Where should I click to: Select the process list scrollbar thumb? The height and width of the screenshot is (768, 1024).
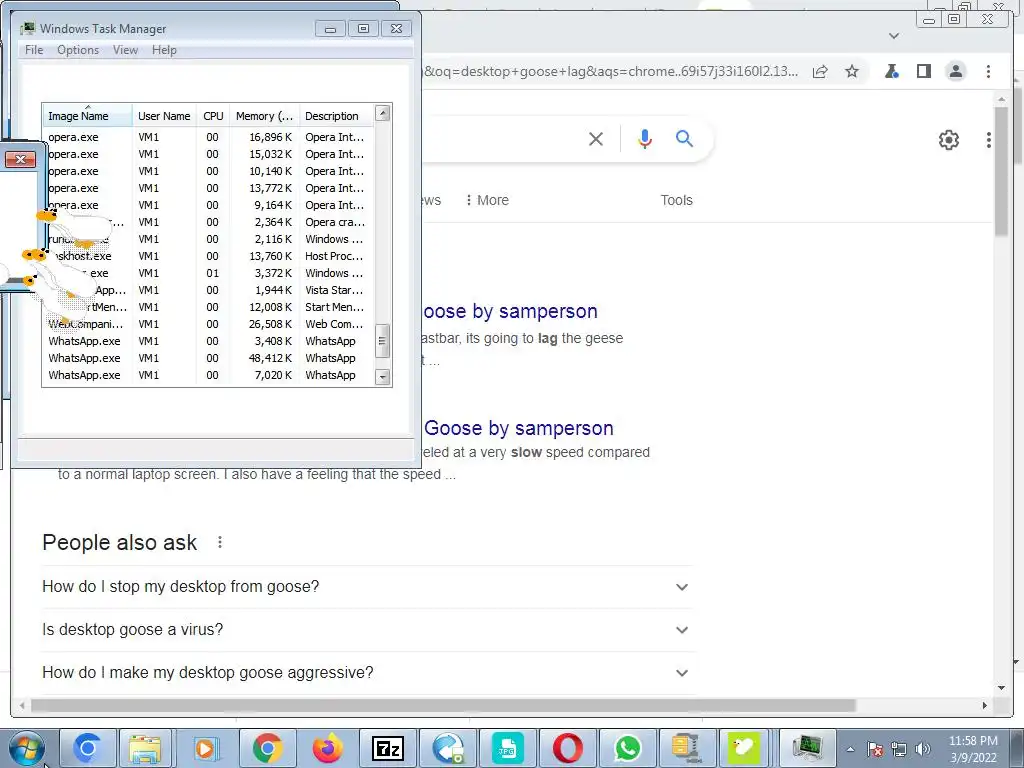(x=383, y=341)
